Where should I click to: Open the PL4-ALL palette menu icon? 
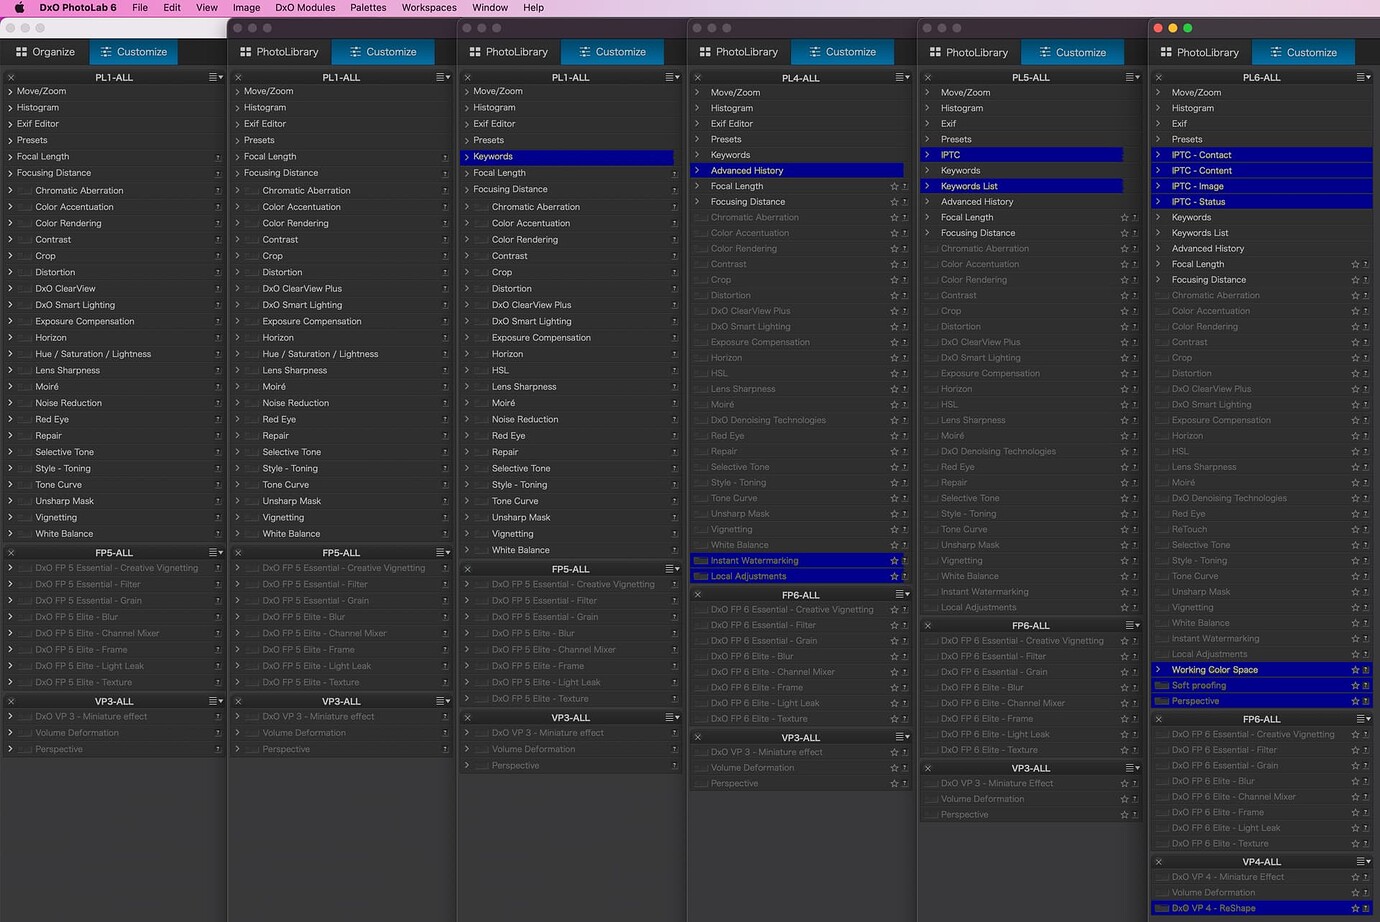(x=902, y=77)
